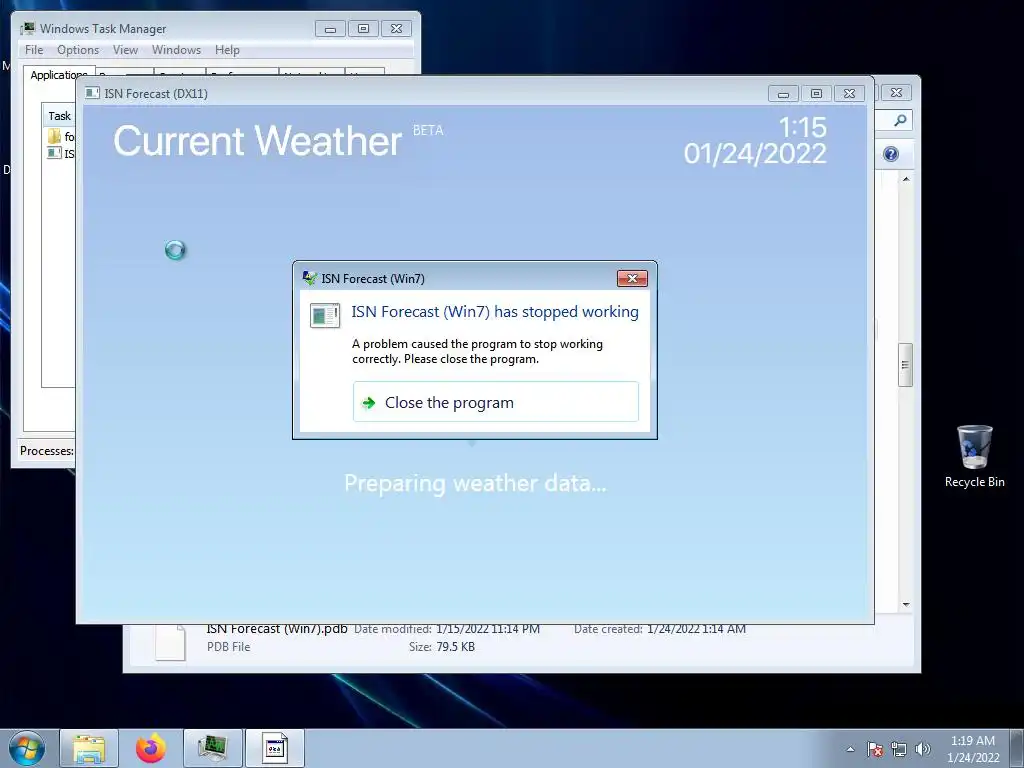Click the 01/24/2022 date in forecast window
Viewport: 1024px width, 768px height.
pos(755,154)
